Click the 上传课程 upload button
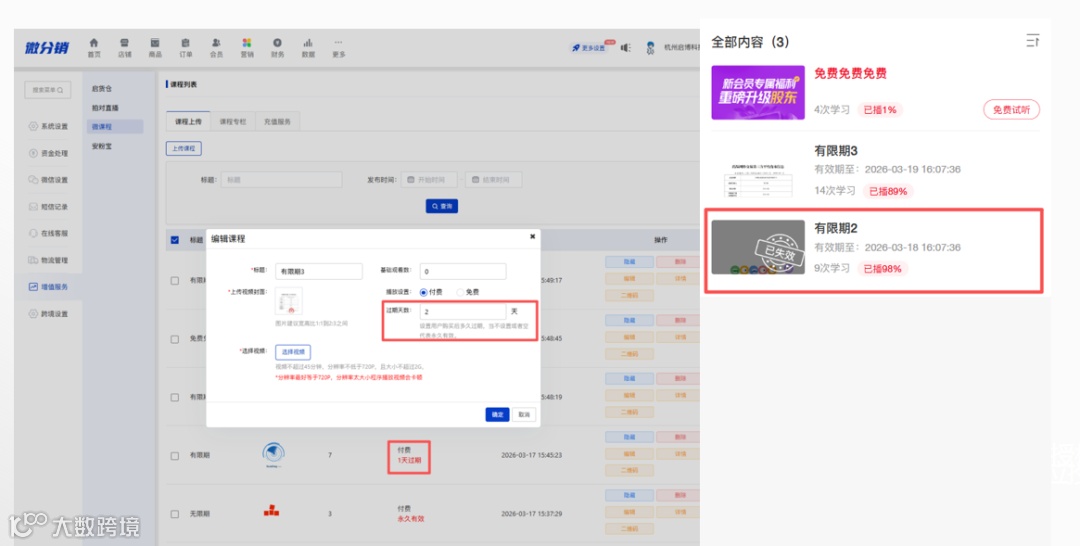The image size is (1080, 546). pos(184,148)
